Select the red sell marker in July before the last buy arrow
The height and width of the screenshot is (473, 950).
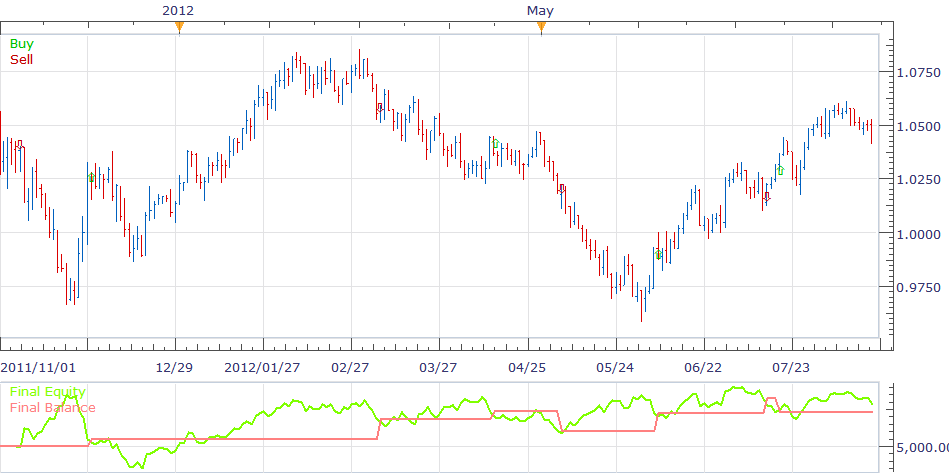(x=767, y=196)
